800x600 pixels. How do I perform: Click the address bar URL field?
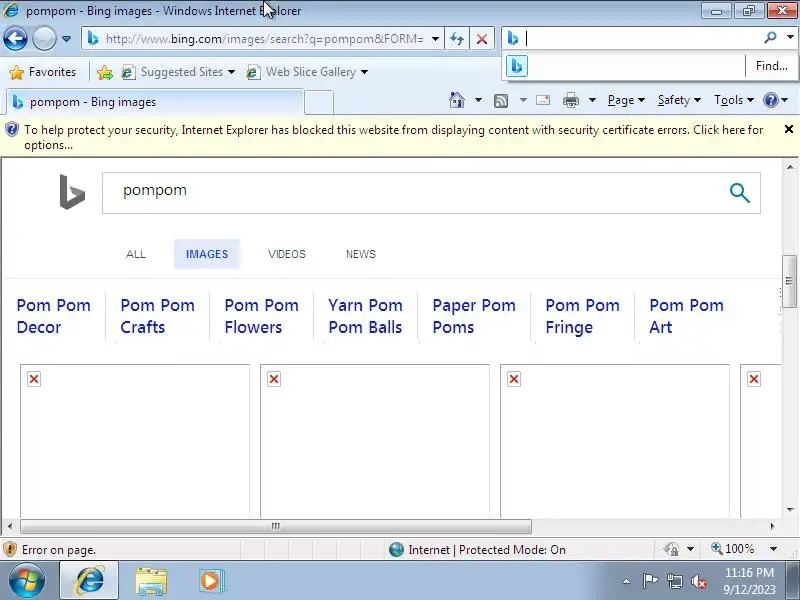(x=264, y=39)
